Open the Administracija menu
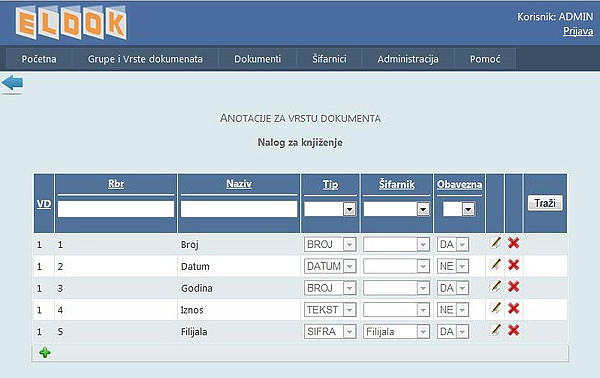The width and height of the screenshot is (600, 378). click(x=408, y=59)
